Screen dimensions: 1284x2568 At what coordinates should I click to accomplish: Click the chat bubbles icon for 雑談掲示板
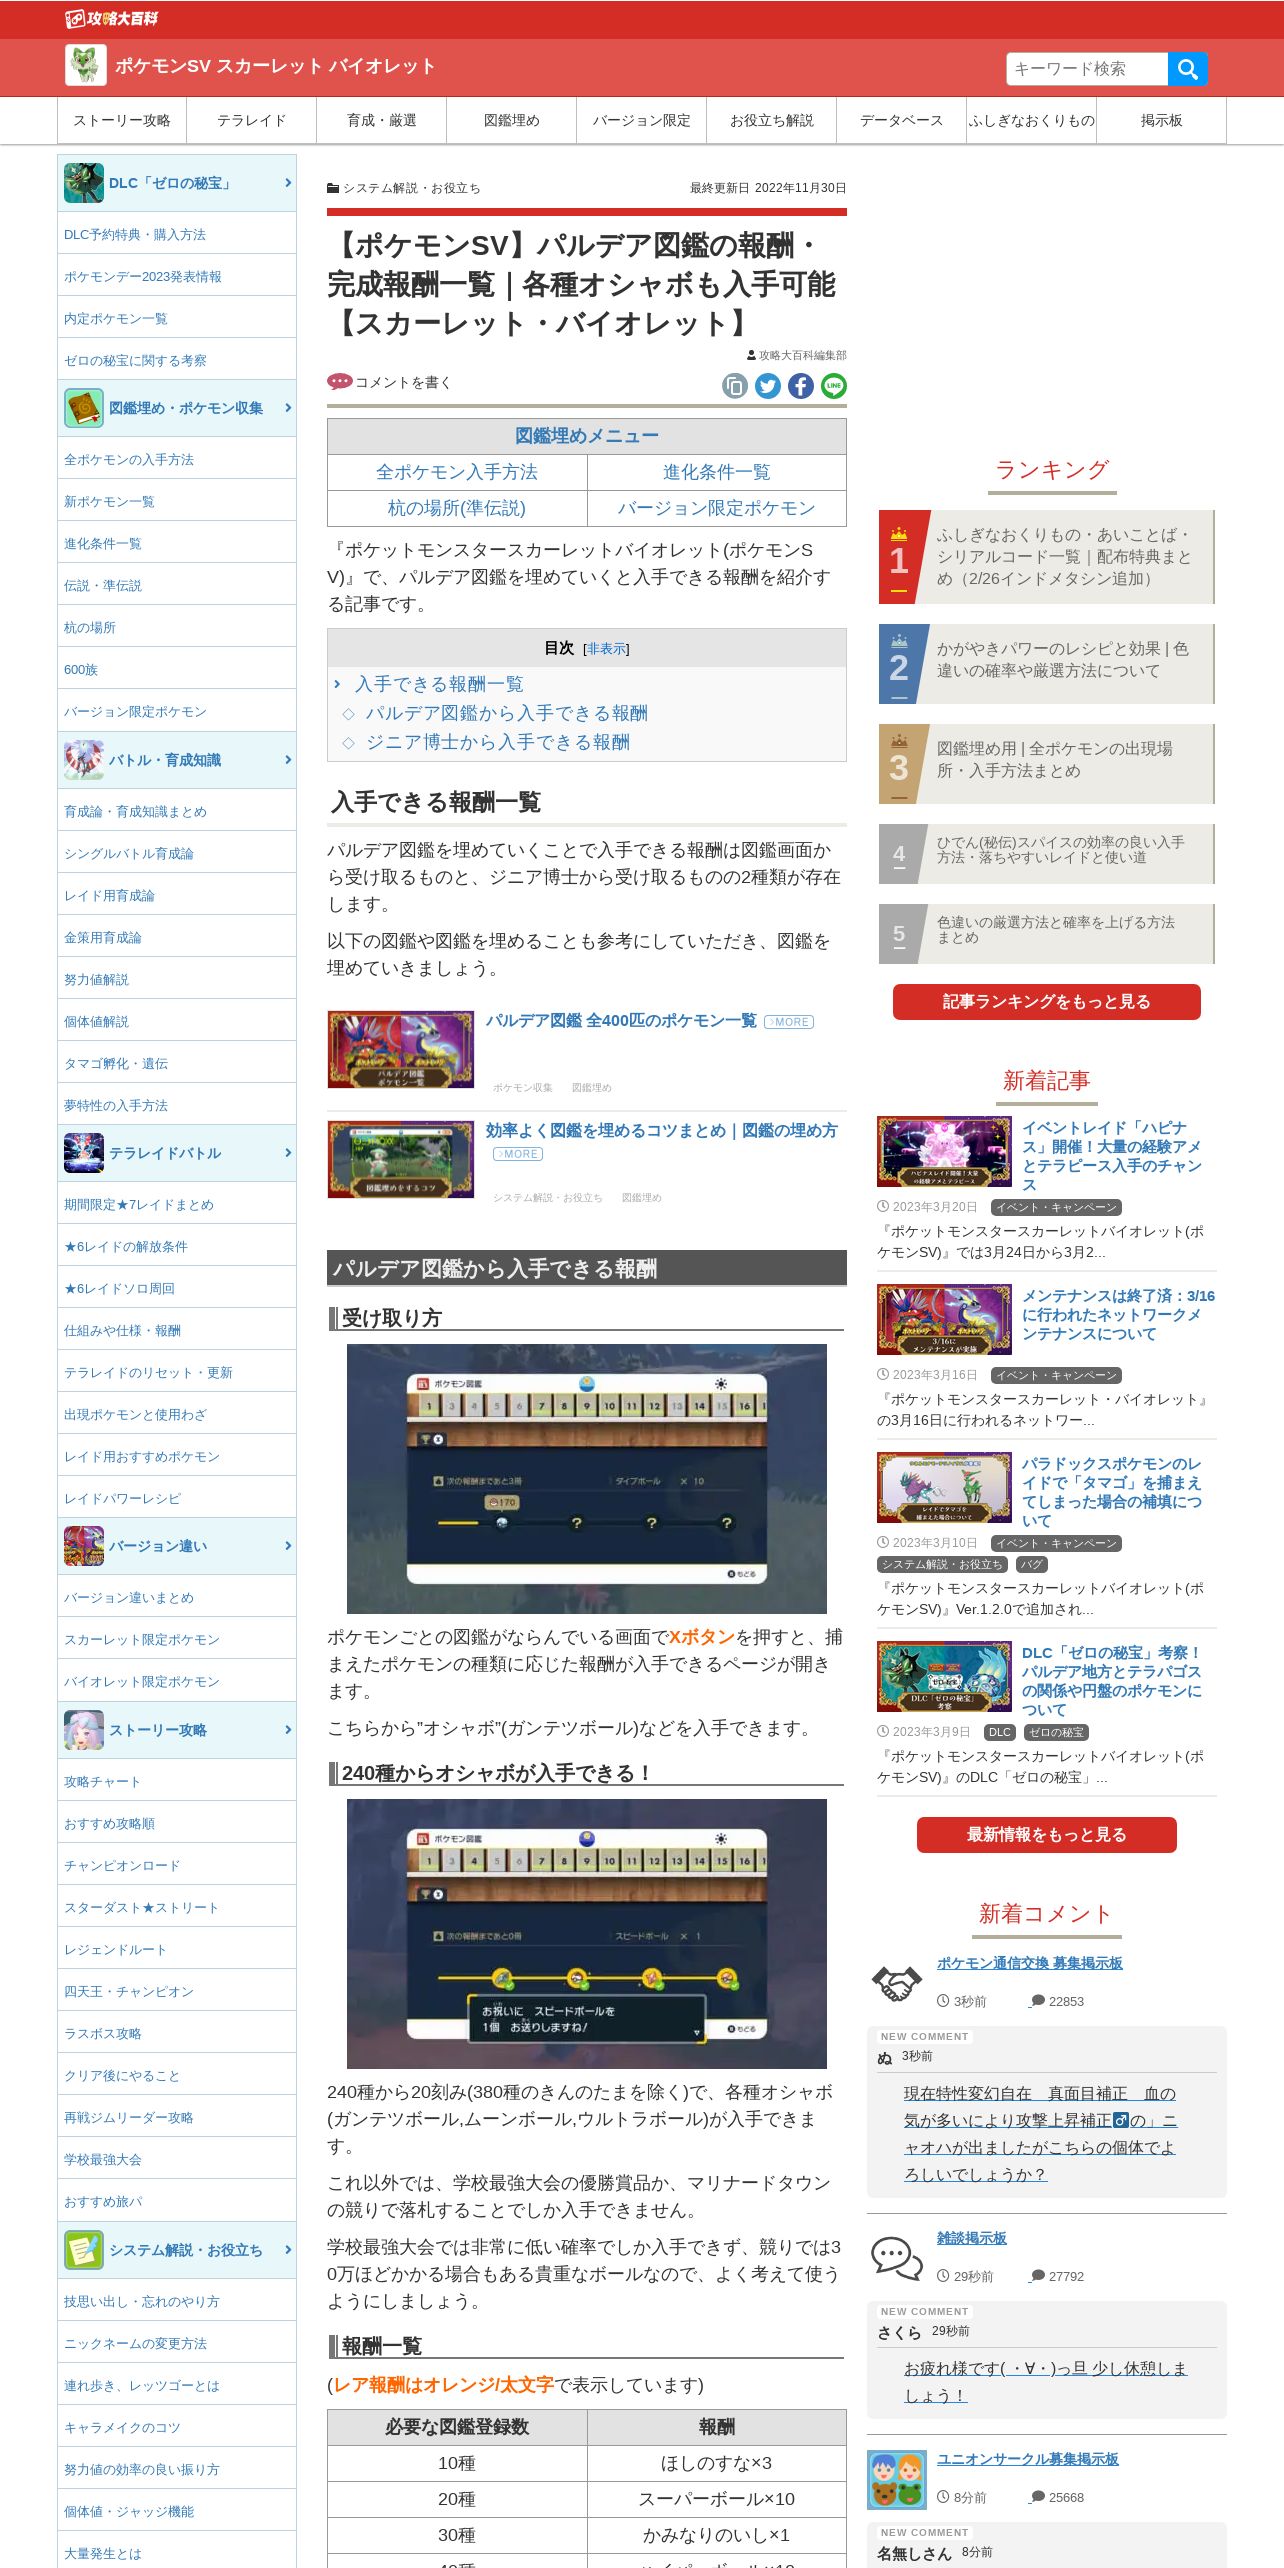coord(896,2257)
